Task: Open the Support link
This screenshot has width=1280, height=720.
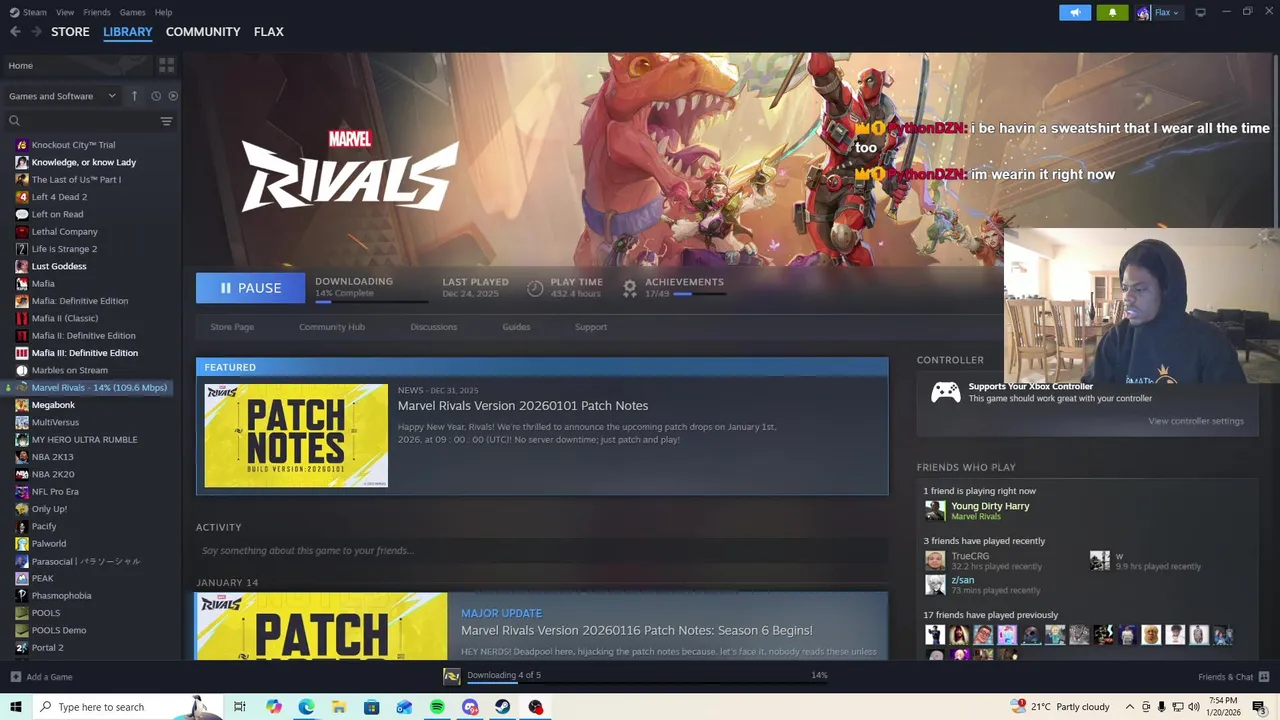Action: (x=591, y=327)
